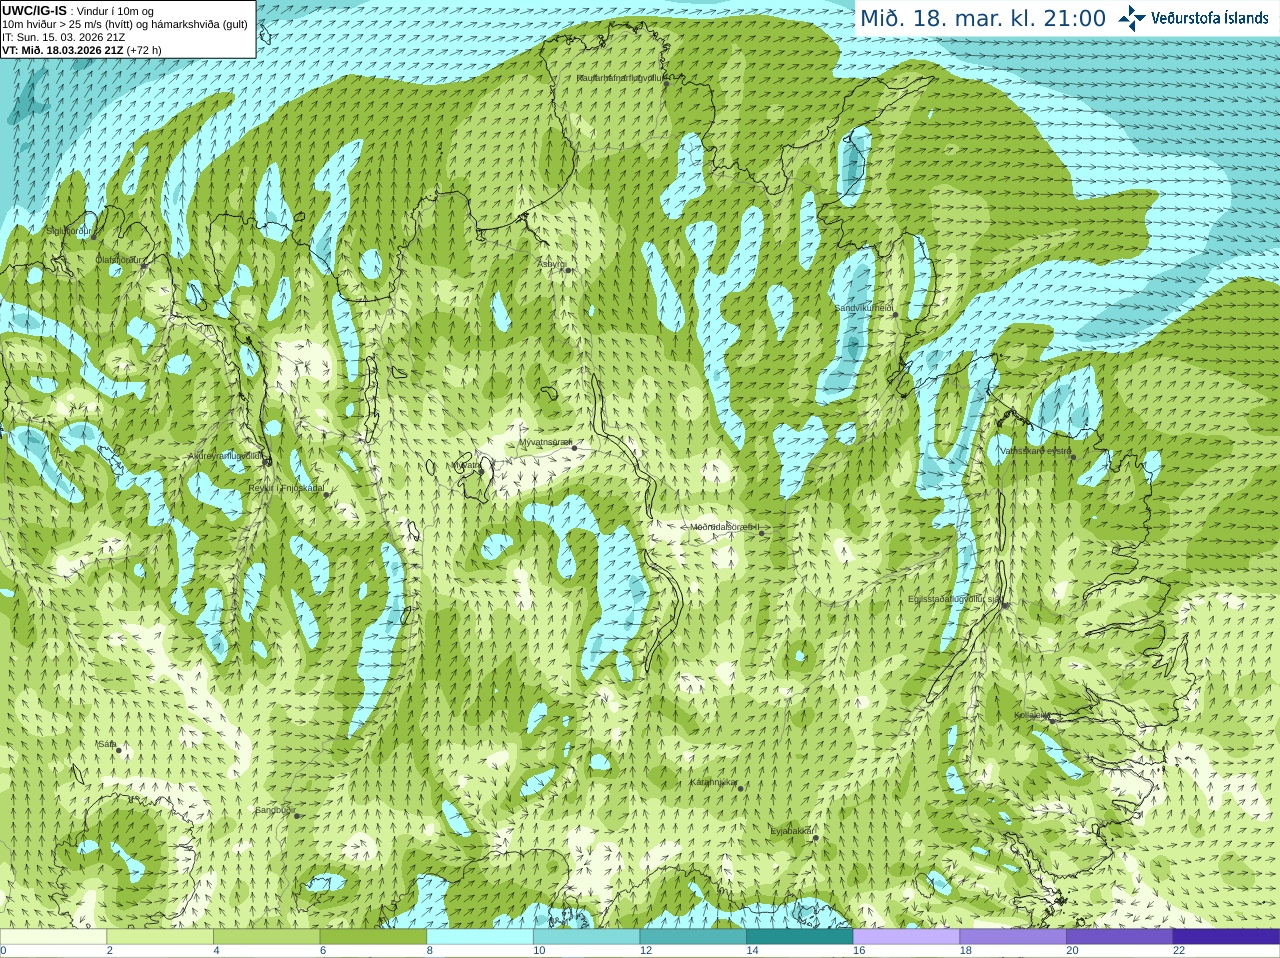Viewport: 1280px width, 958px height.
Task: Pick the 6–8 m/s legend color swatch
Action: [373, 937]
